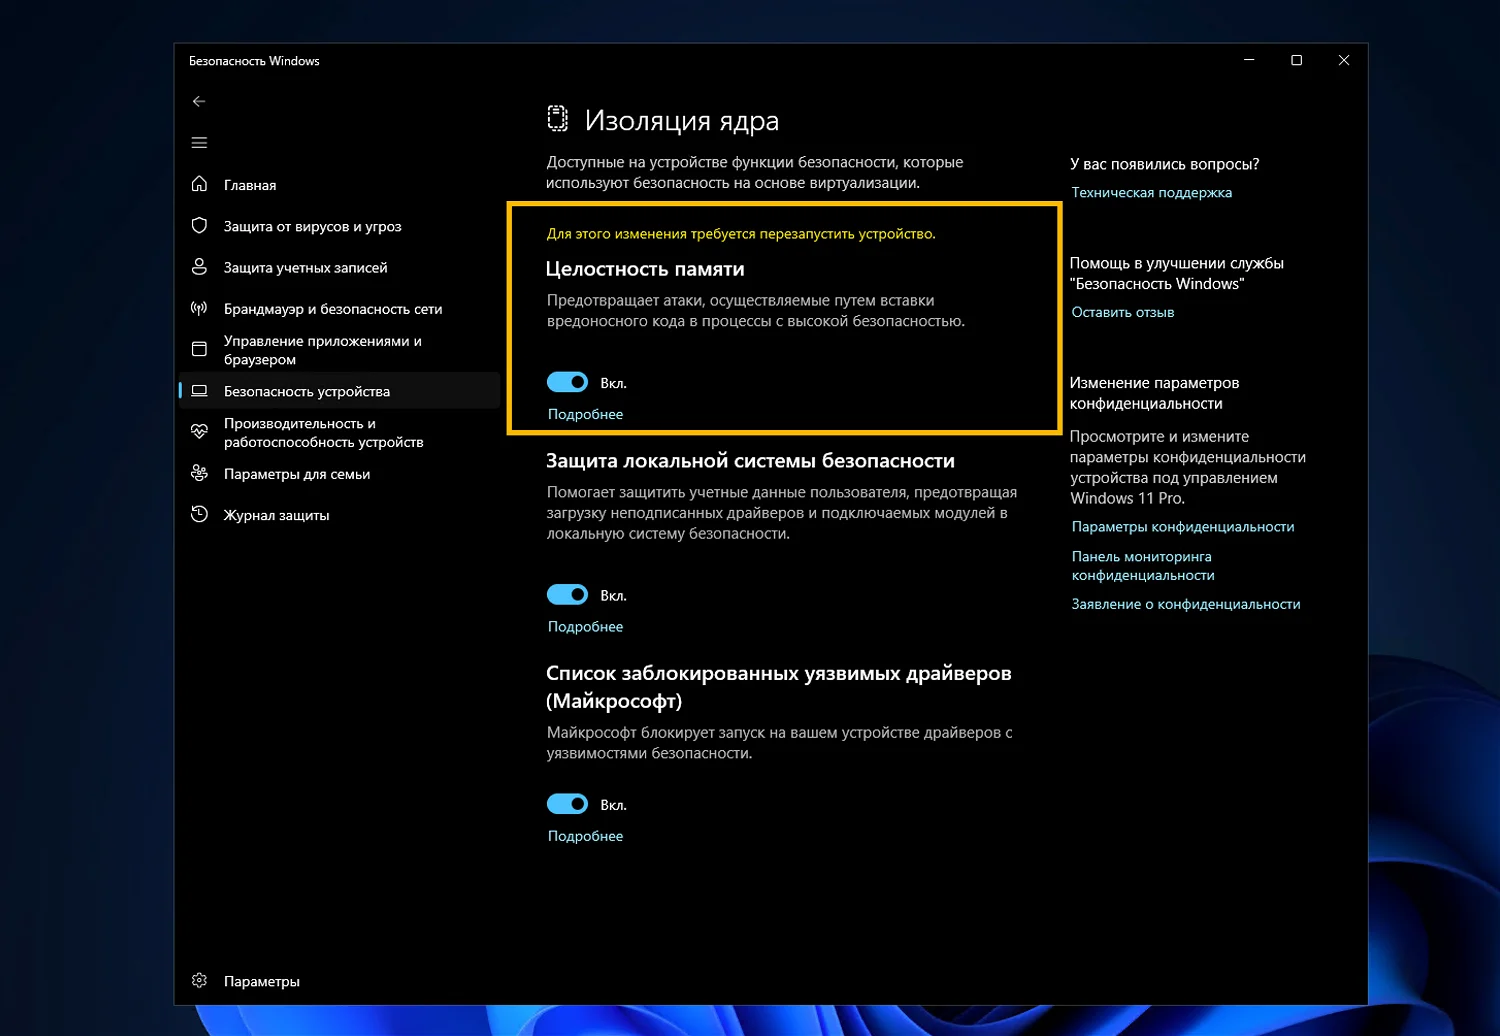Click the Защита локальной системы безопасности heading
Screen dimensions: 1500x1036
[750, 461]
